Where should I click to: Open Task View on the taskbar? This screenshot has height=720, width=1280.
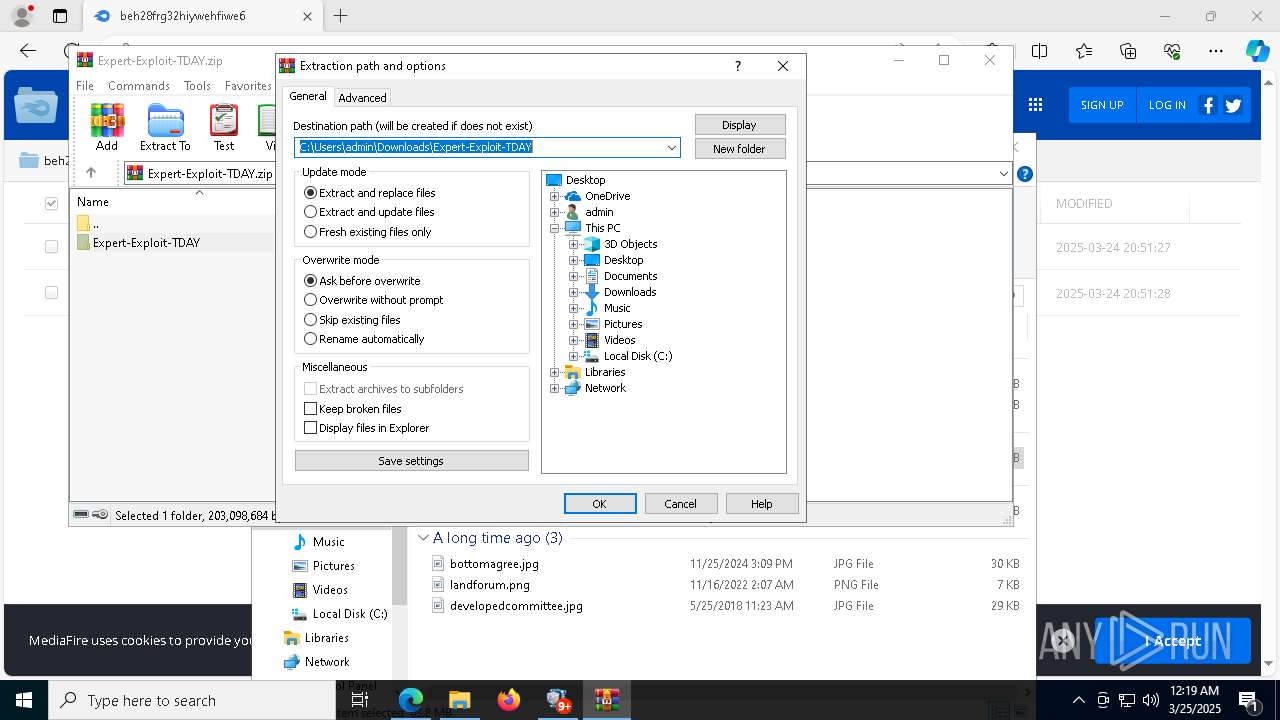[x=361, y=700]
